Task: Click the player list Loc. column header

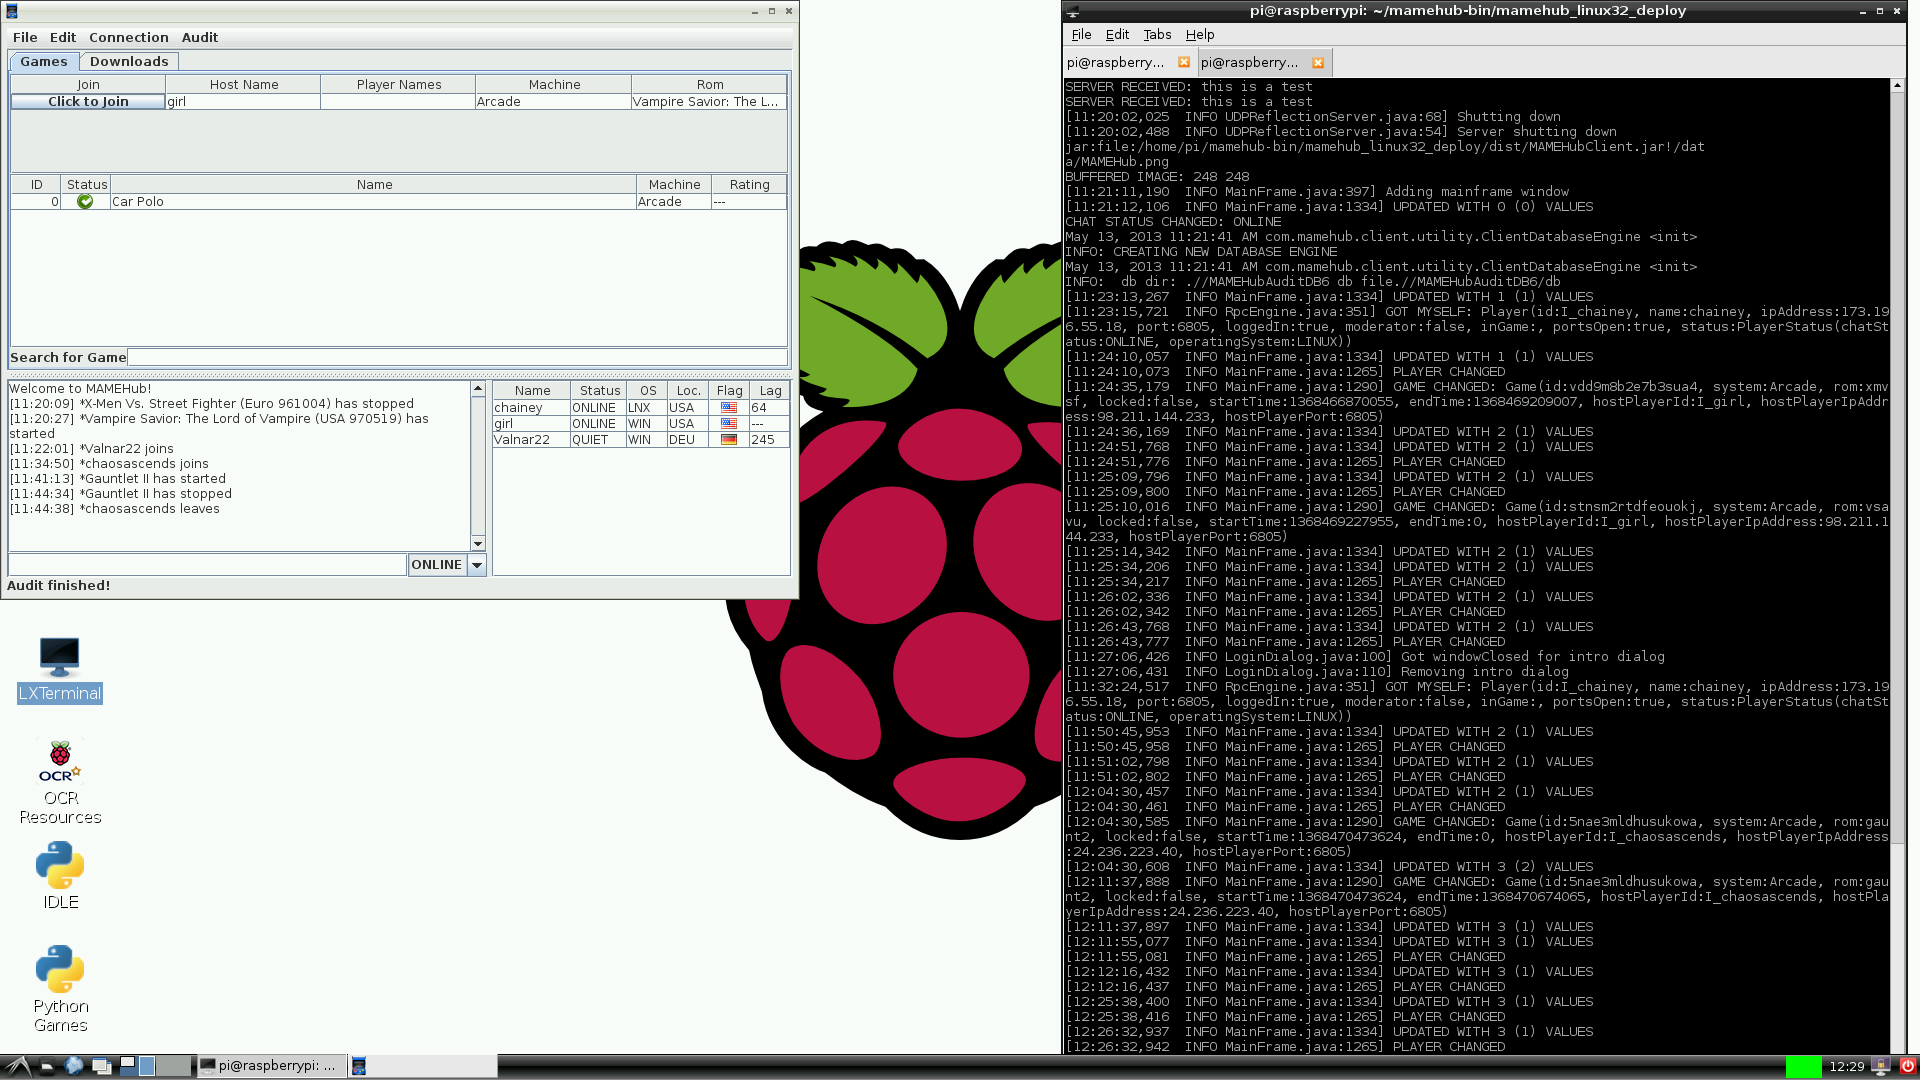Action: click(688, 390)
